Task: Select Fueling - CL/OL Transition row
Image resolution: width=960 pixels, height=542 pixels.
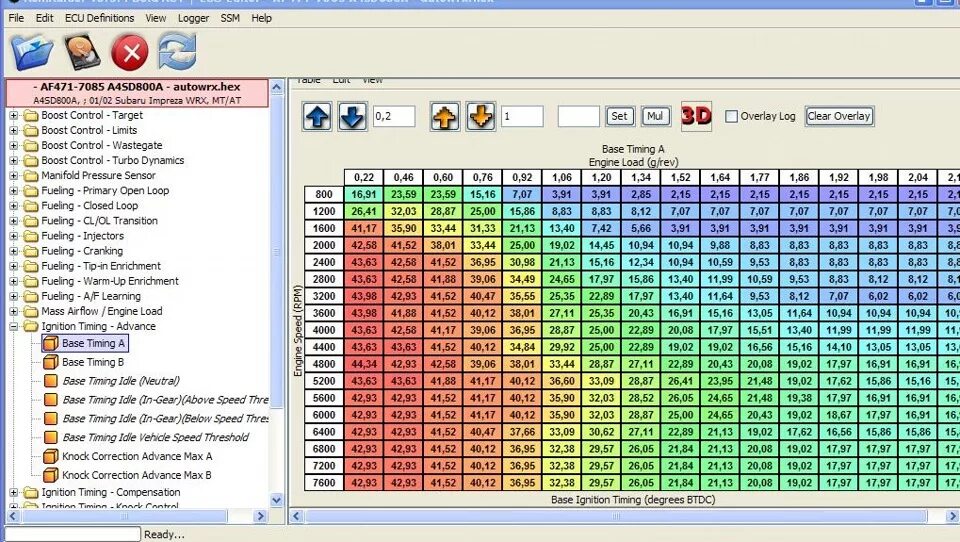Action: [99, 220]
